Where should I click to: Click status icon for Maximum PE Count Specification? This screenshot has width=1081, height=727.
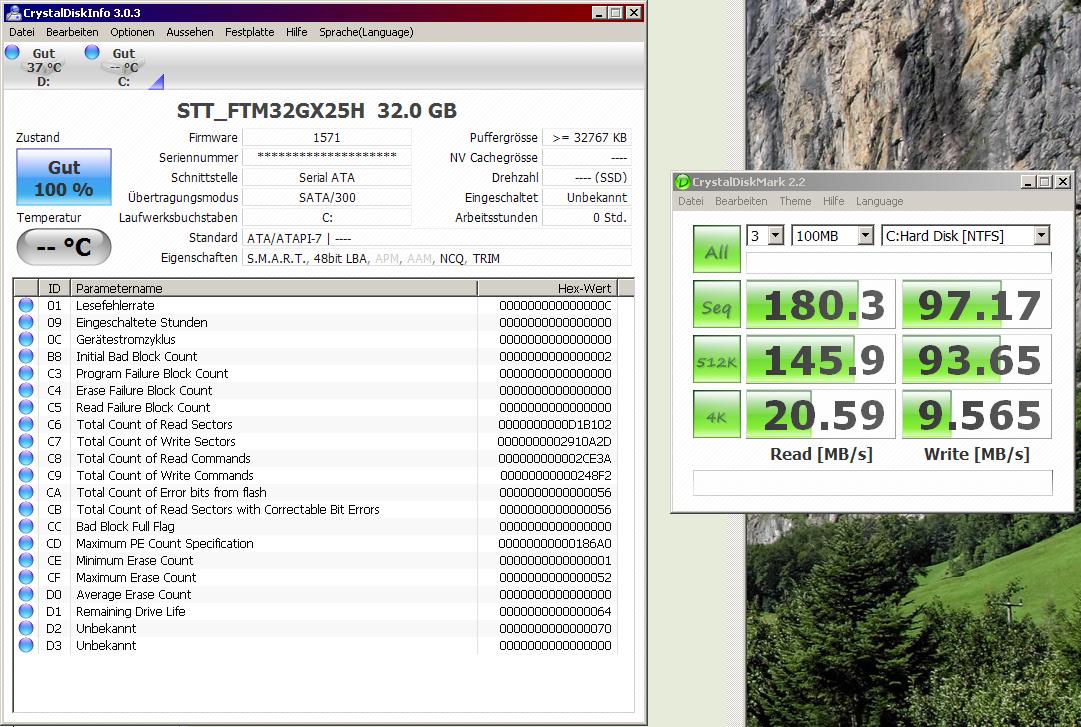tap(26, 543)
